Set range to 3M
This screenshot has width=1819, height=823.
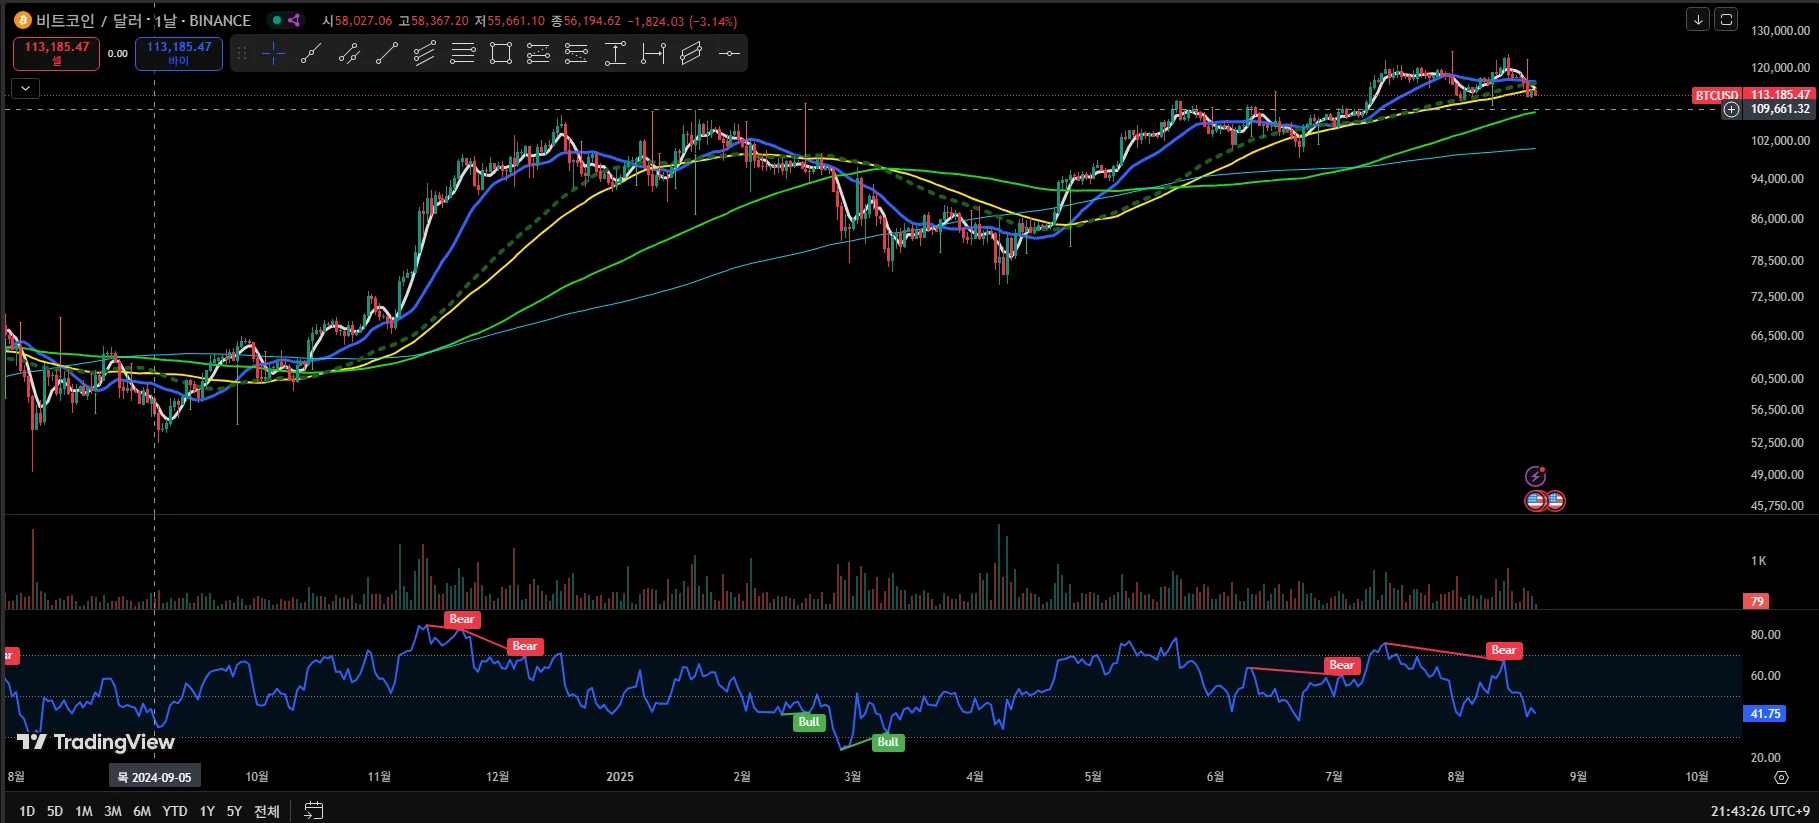113,811
